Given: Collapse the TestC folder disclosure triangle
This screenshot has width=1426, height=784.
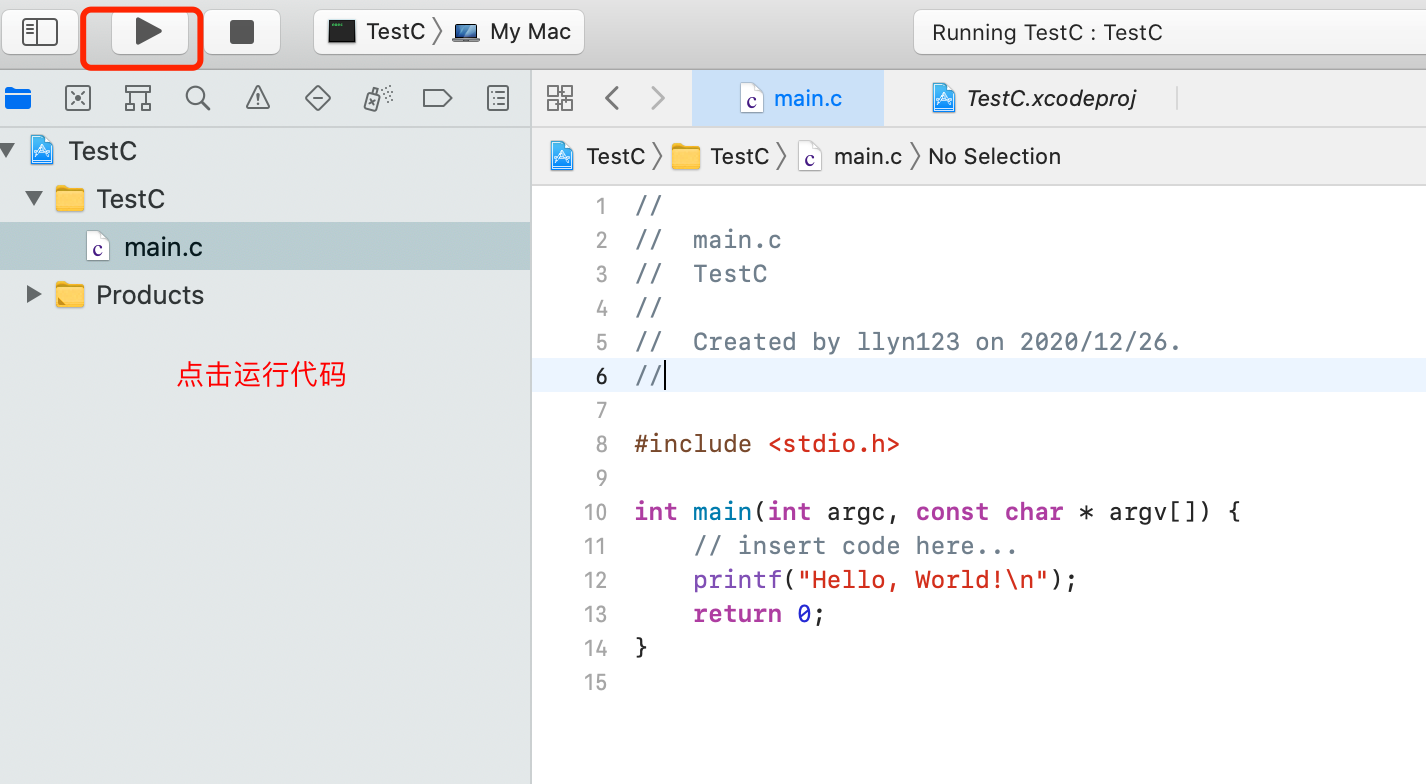Looking at the screenshot, I should click(35, 199).
